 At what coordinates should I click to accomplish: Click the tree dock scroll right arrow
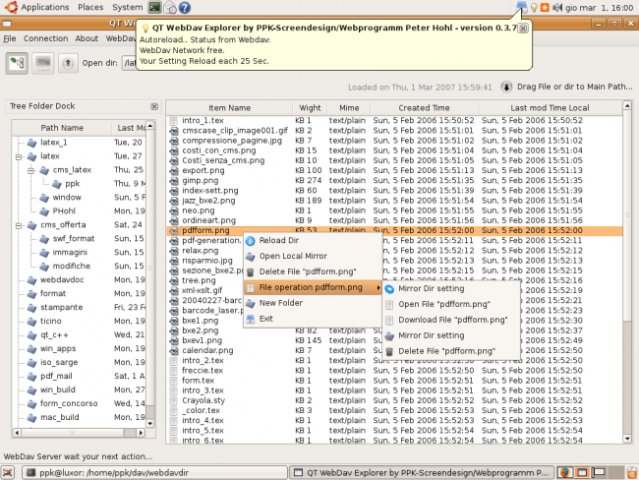pos(141,433)
